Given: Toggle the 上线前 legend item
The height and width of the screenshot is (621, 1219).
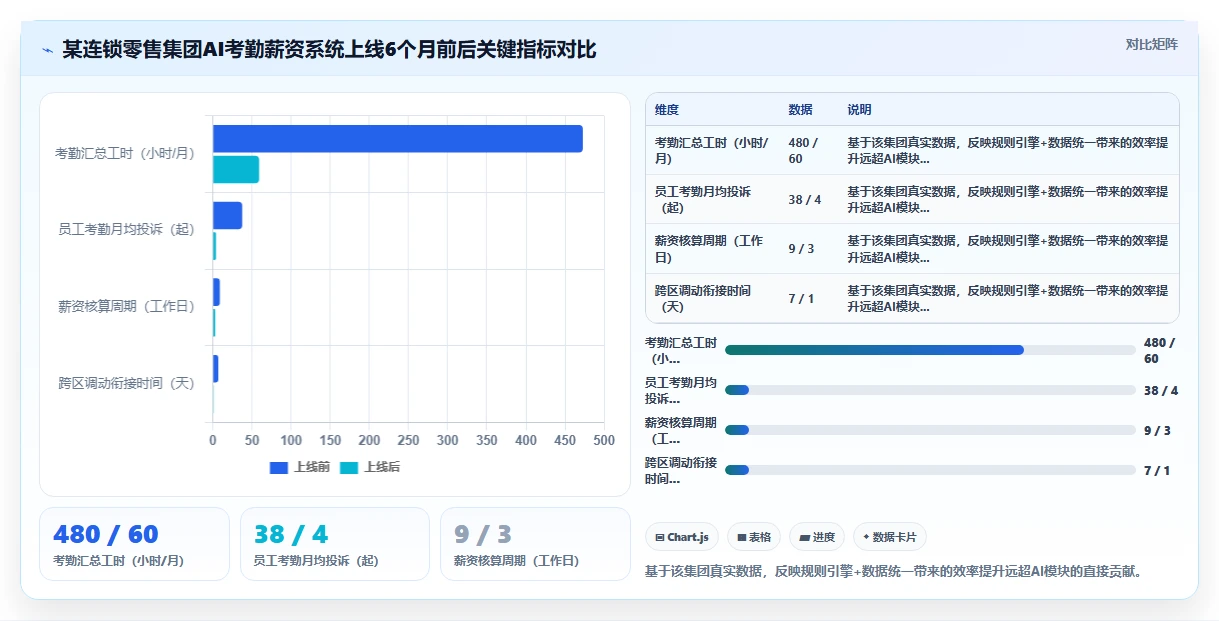Looking at the screenshot, I should [x=300, y=467].
